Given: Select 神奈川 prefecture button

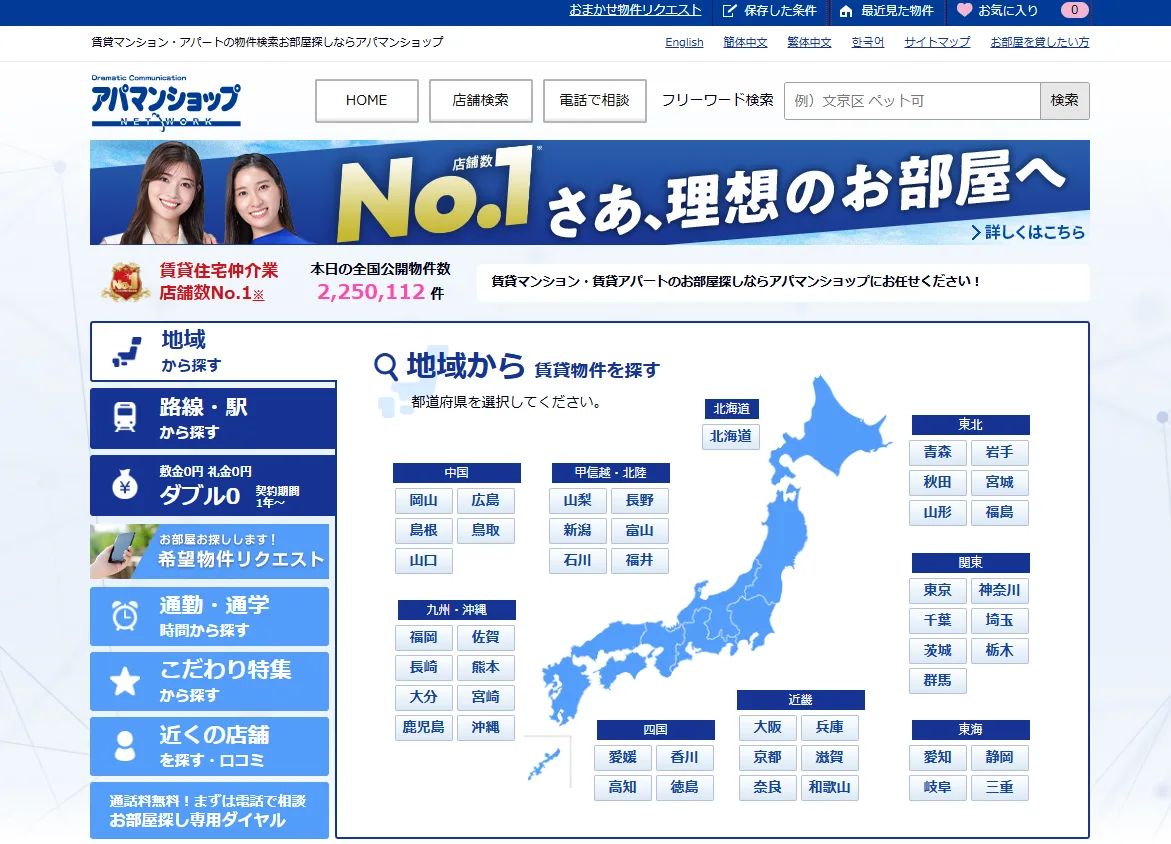Looking at the screenshot, I should pyautogui.click(x=999, y=590).
